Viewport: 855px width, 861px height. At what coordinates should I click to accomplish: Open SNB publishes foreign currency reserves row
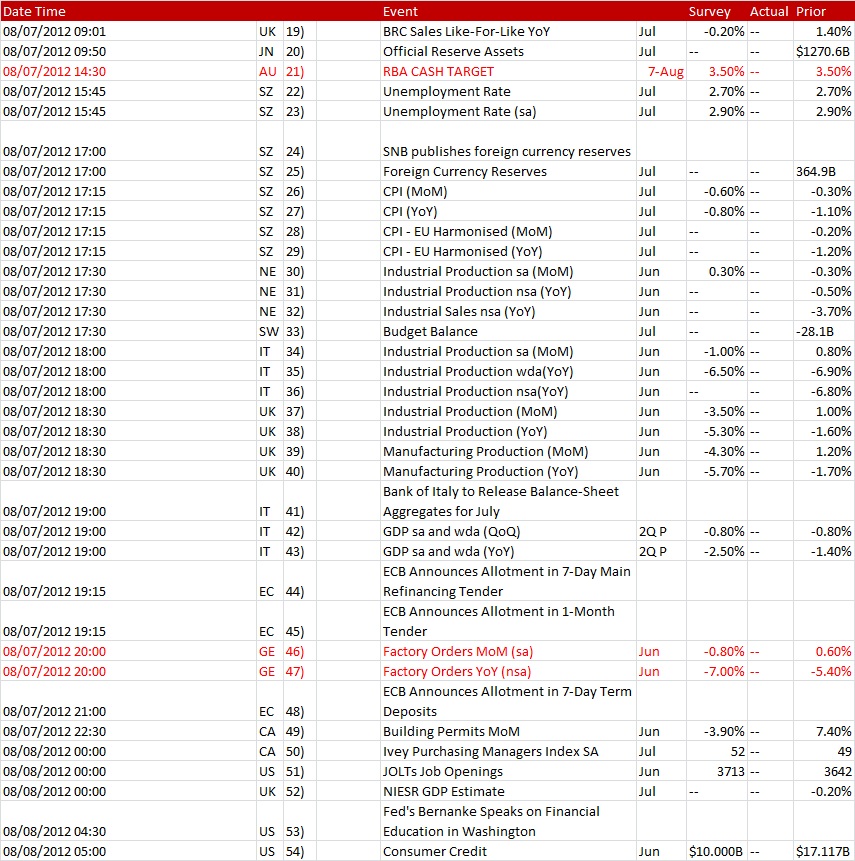pyautogui.click(x=506, y=151)
